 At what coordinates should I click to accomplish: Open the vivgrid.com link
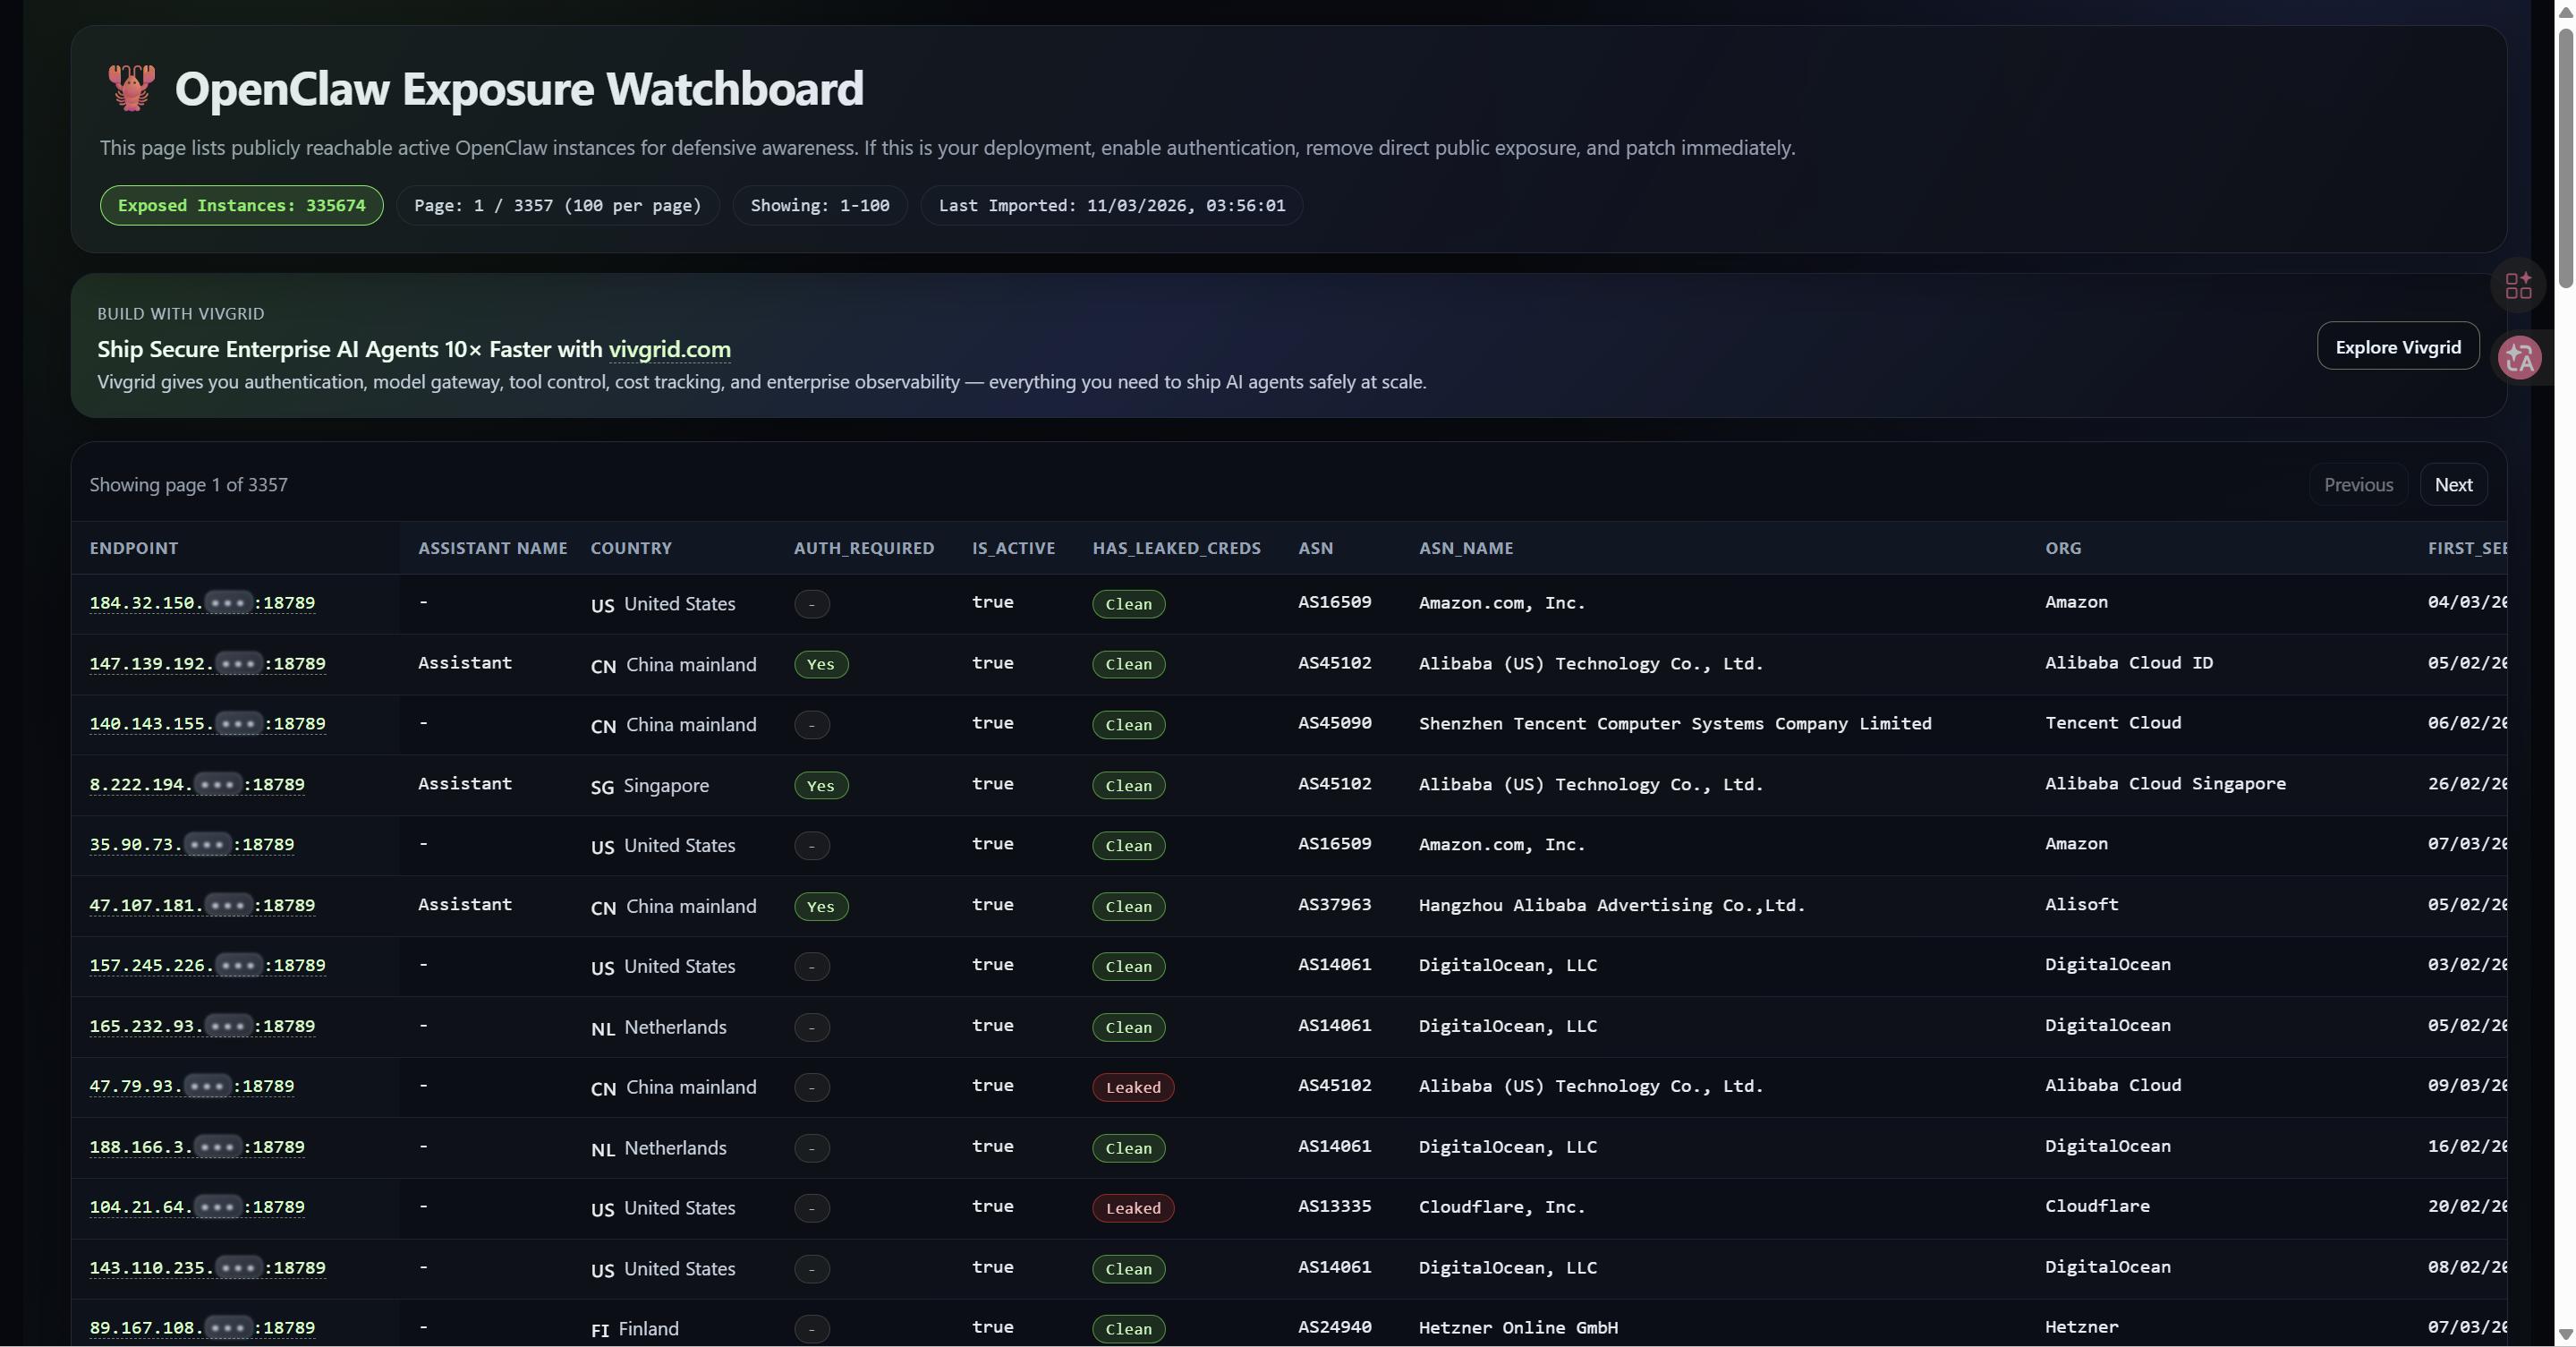[669, 349]
